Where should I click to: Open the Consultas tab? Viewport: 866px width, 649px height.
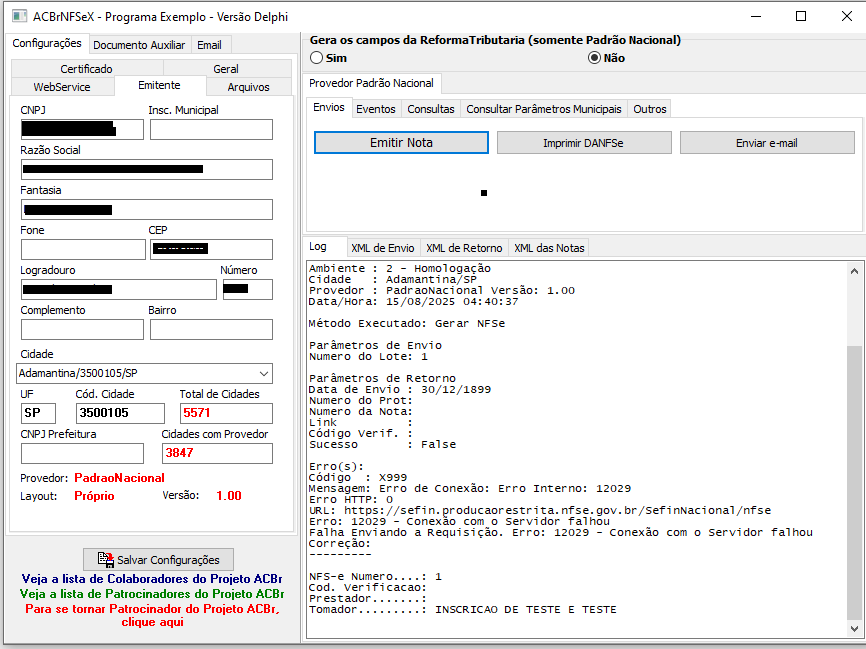(431, 109)
